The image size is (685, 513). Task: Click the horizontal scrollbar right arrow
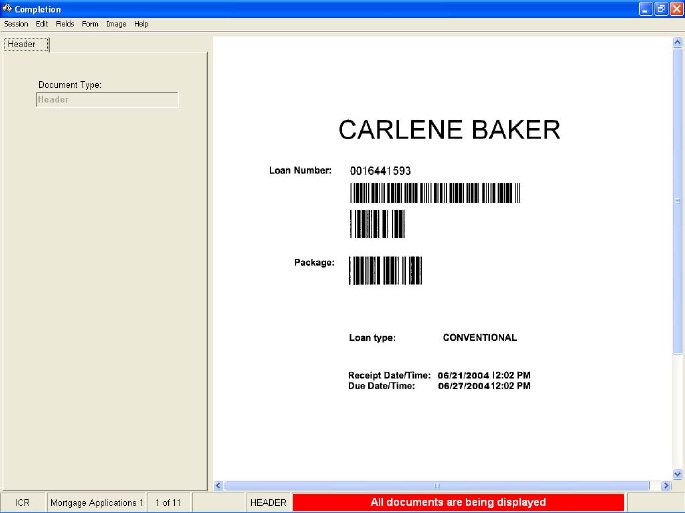(x=667, y=486)
